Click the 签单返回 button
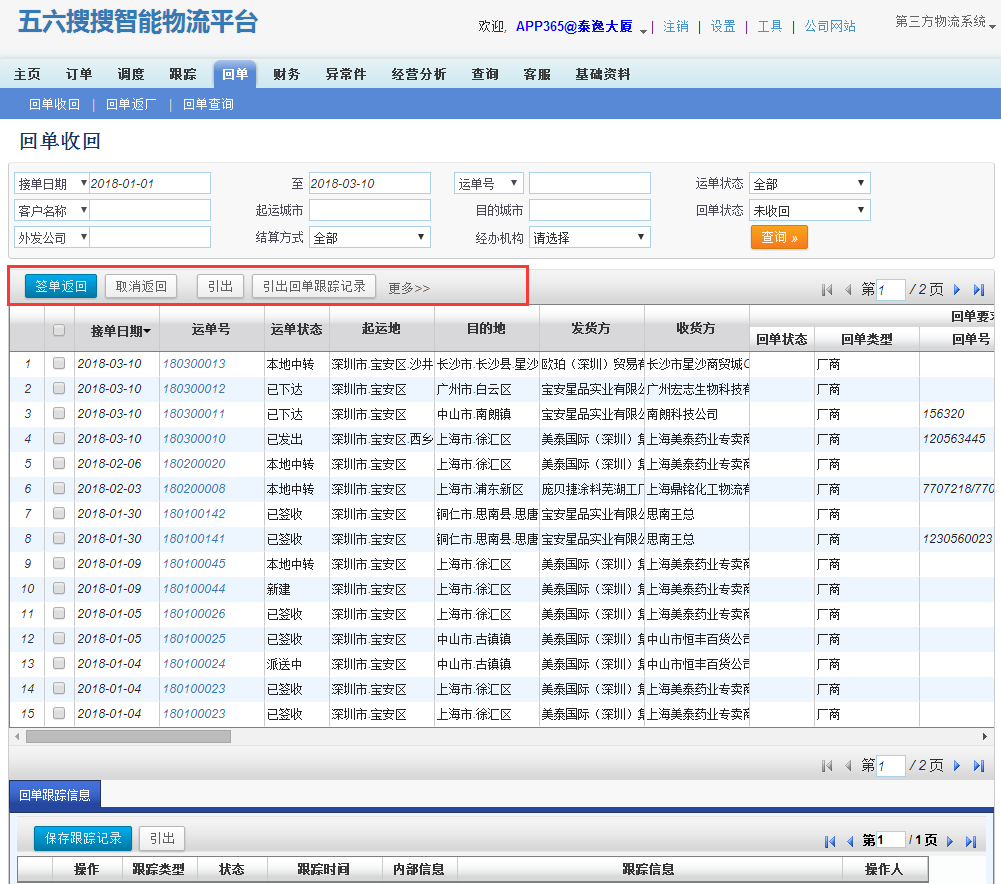The height and width of the screenshot is (884, 1001). [x=61, y=287]
